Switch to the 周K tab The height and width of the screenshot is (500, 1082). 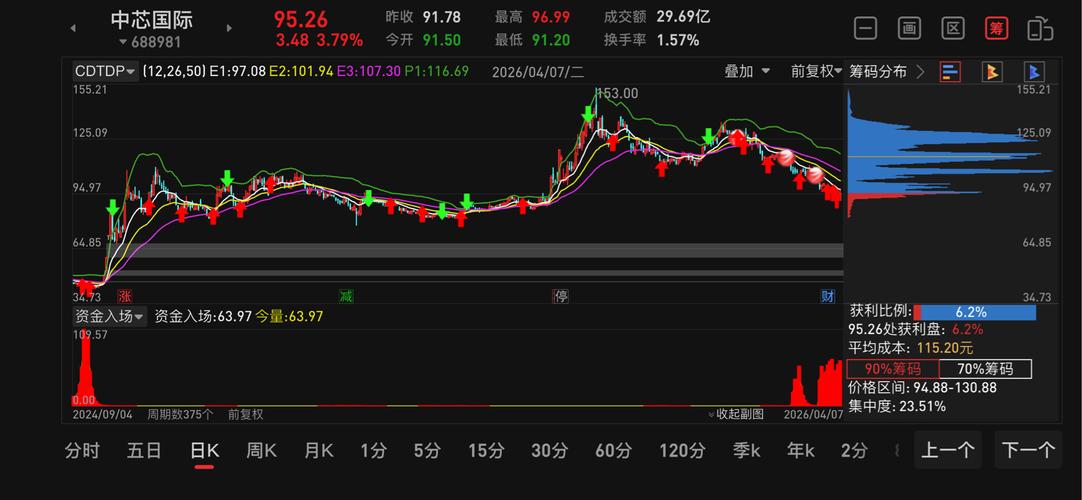click(x=262, y=451)
